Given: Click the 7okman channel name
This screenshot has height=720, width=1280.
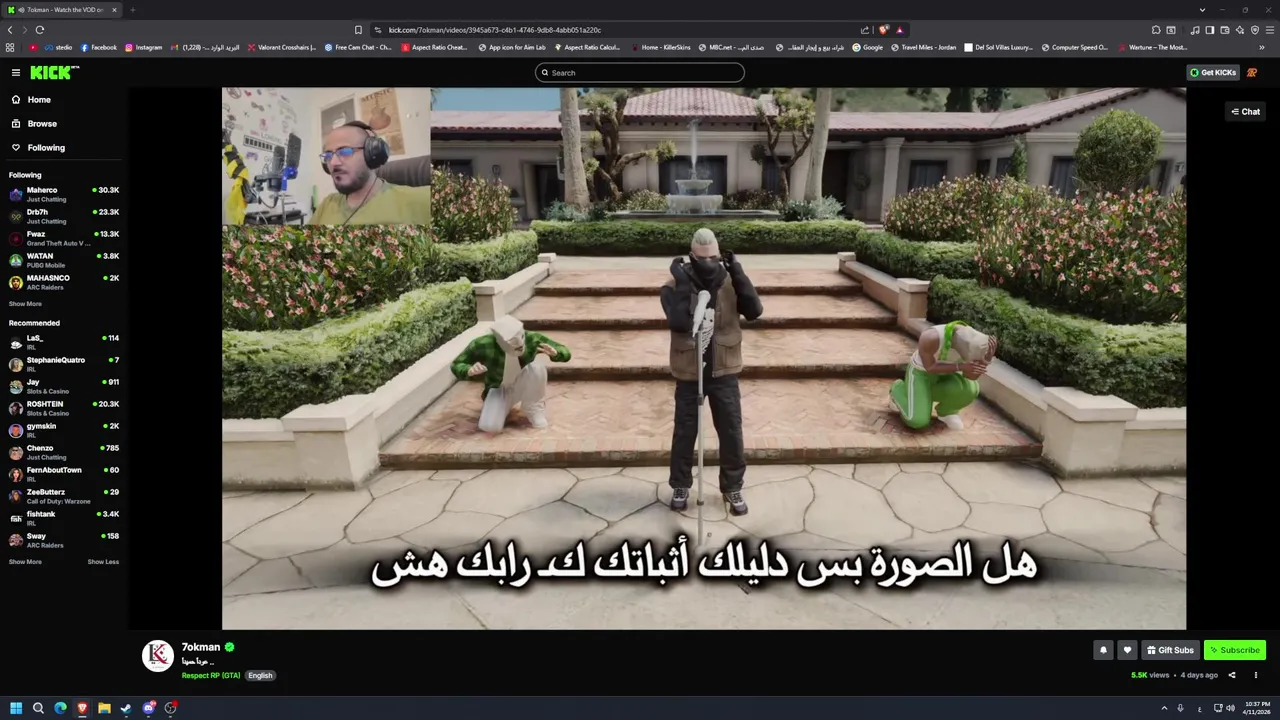Looking at the screenshot, I should point(201,647).
